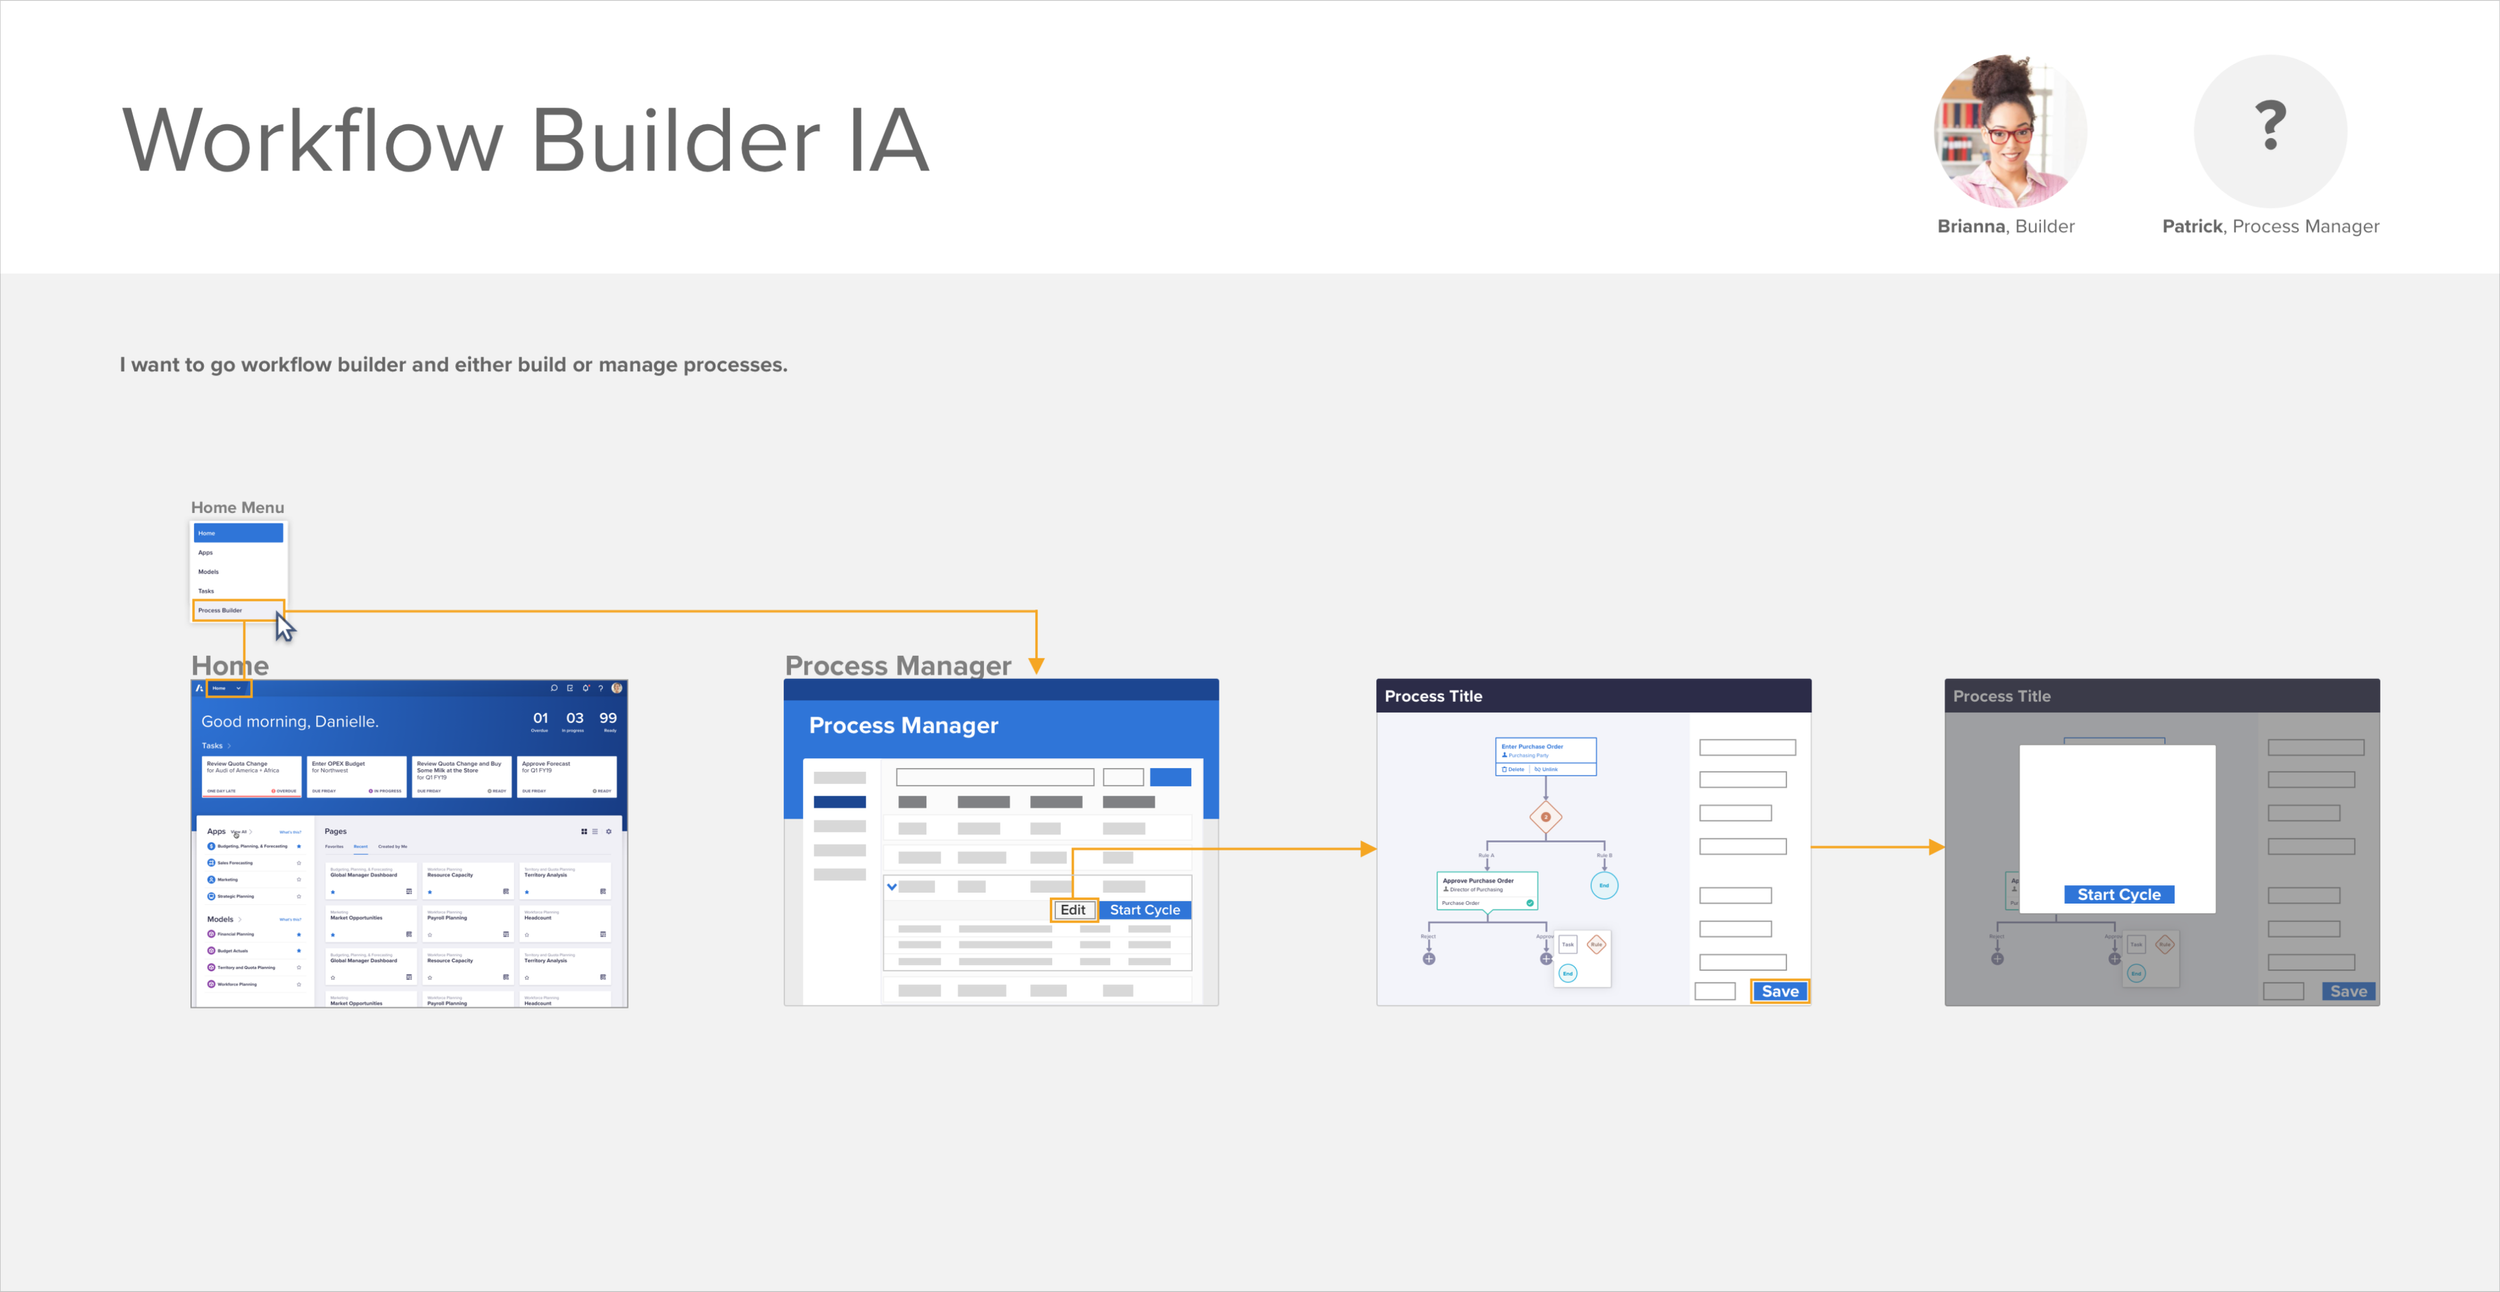The height and width of the screenshot is (1292, 2500).
Task: Switch Pages to grid view icon
Action: point(584,831)
